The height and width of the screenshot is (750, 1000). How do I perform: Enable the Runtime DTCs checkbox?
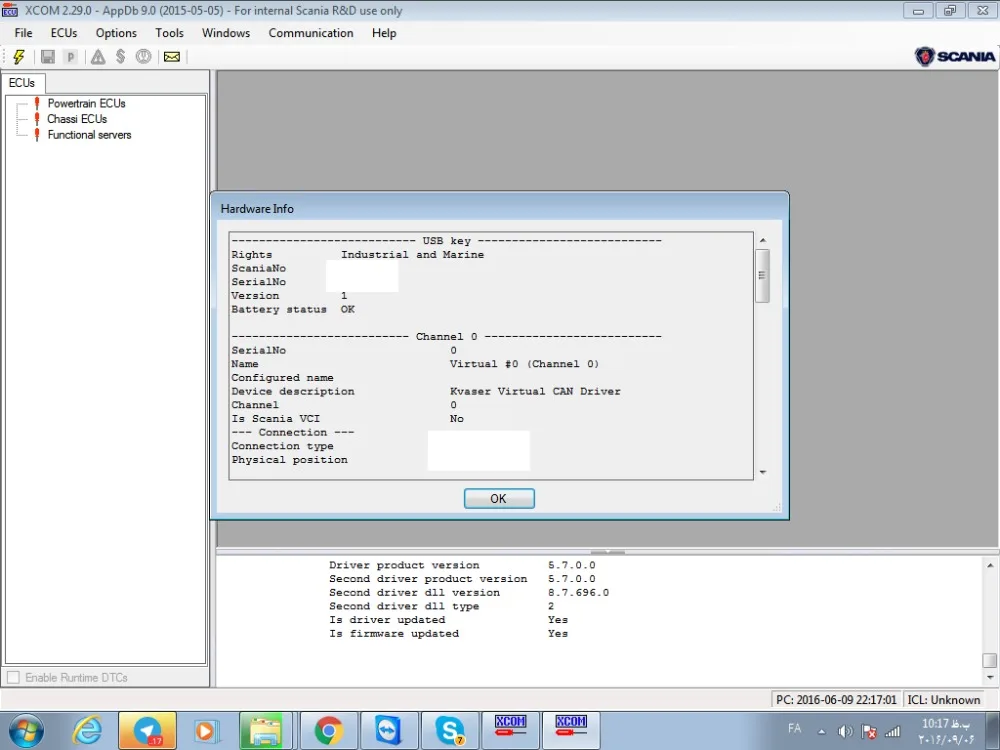(x=13, y=677)
